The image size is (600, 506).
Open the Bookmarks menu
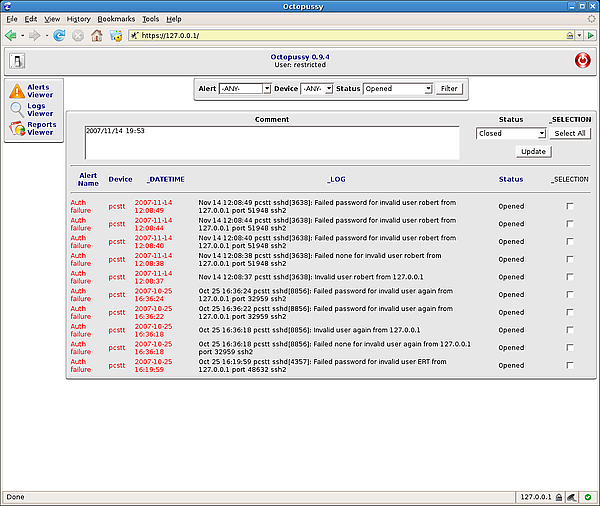[116, 19]
